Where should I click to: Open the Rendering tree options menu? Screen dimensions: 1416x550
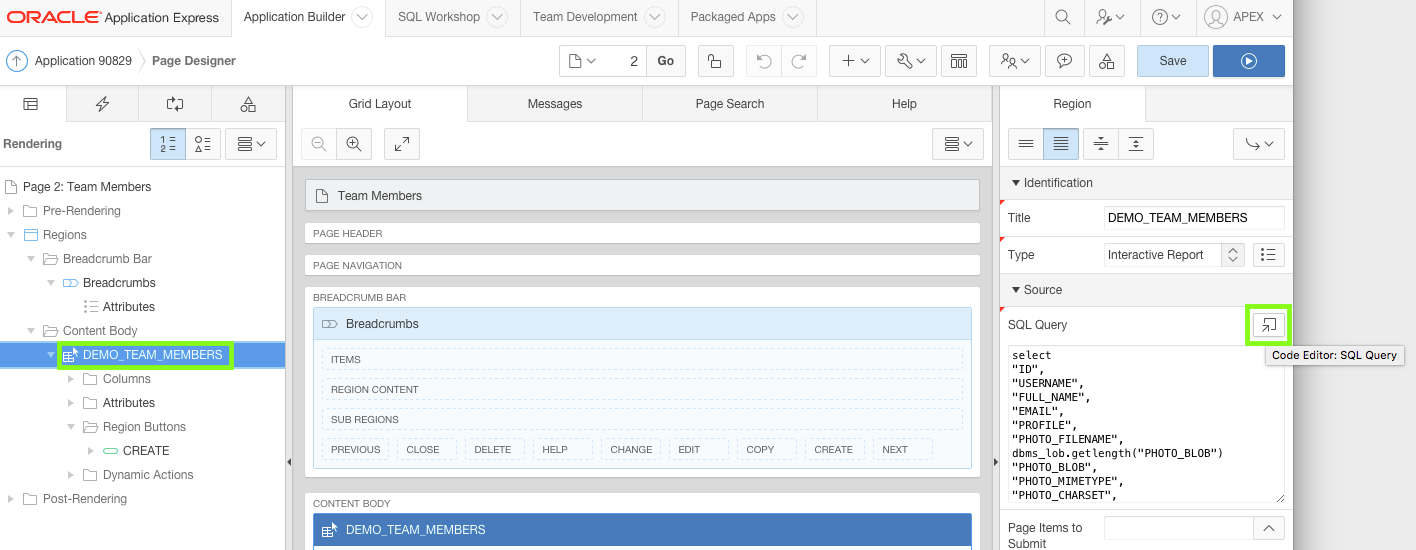pyautogui.click(x=251, y=144)
